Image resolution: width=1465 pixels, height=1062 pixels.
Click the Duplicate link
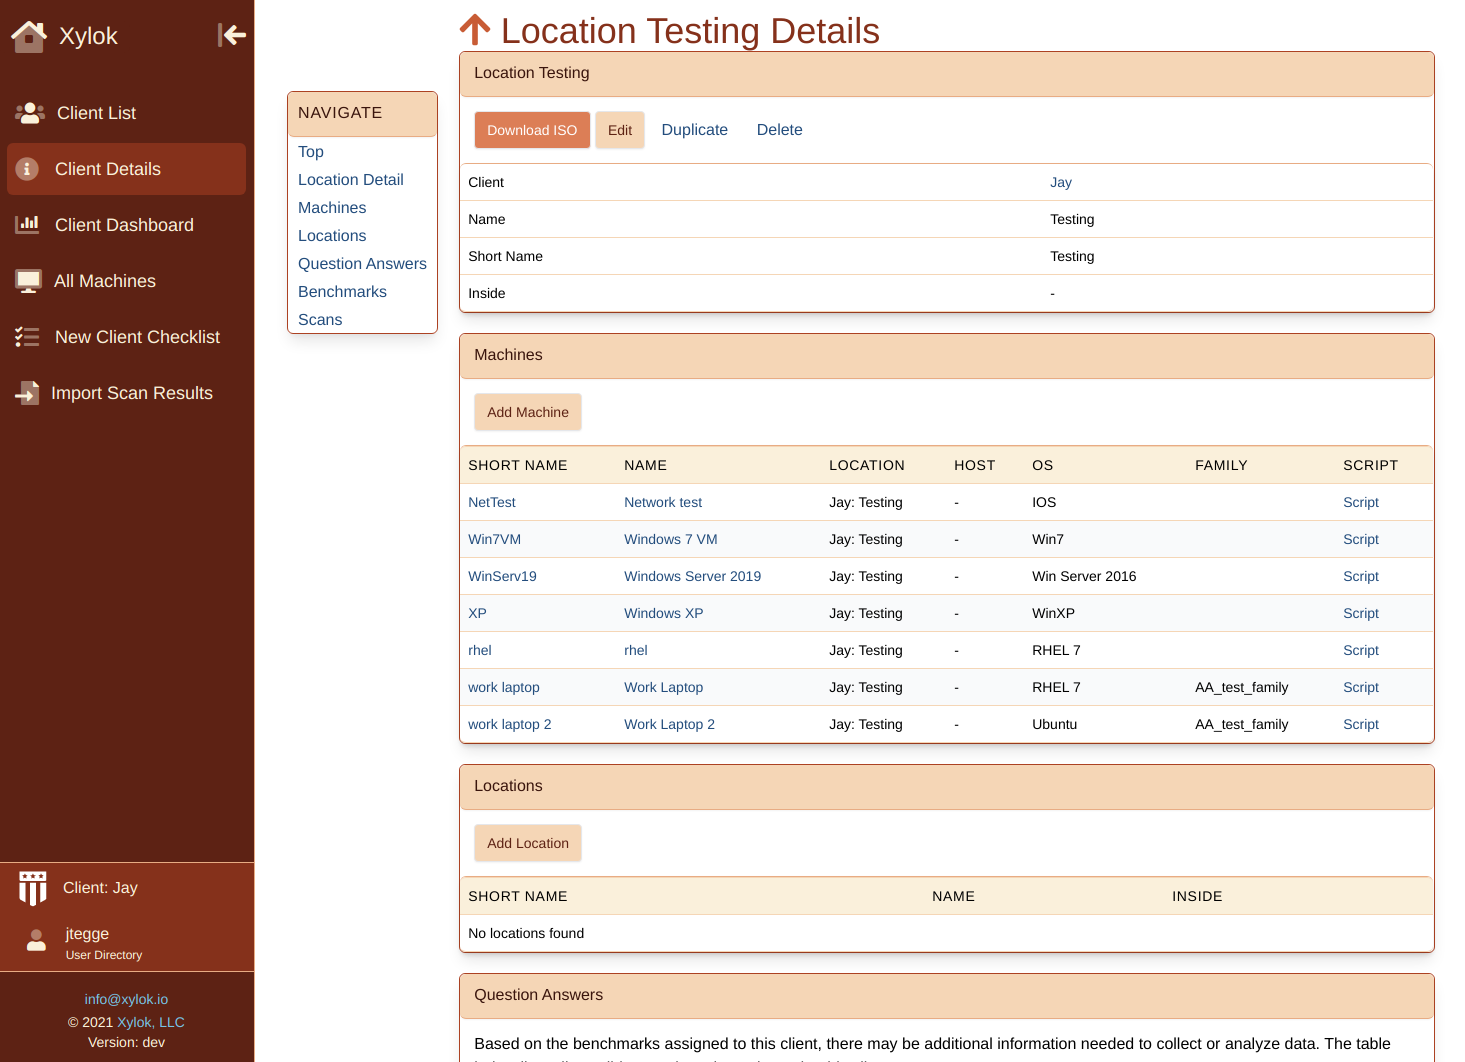coord(695,130)
